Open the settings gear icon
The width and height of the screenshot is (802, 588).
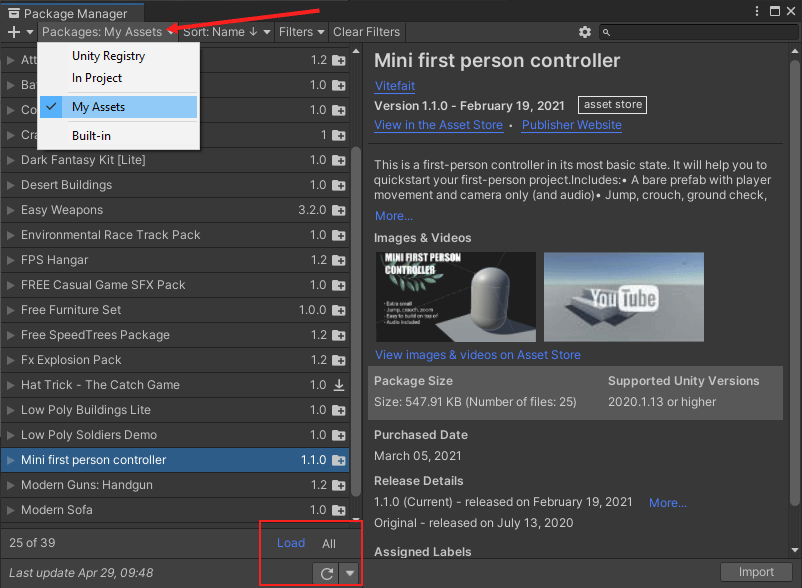click(585, 32)
